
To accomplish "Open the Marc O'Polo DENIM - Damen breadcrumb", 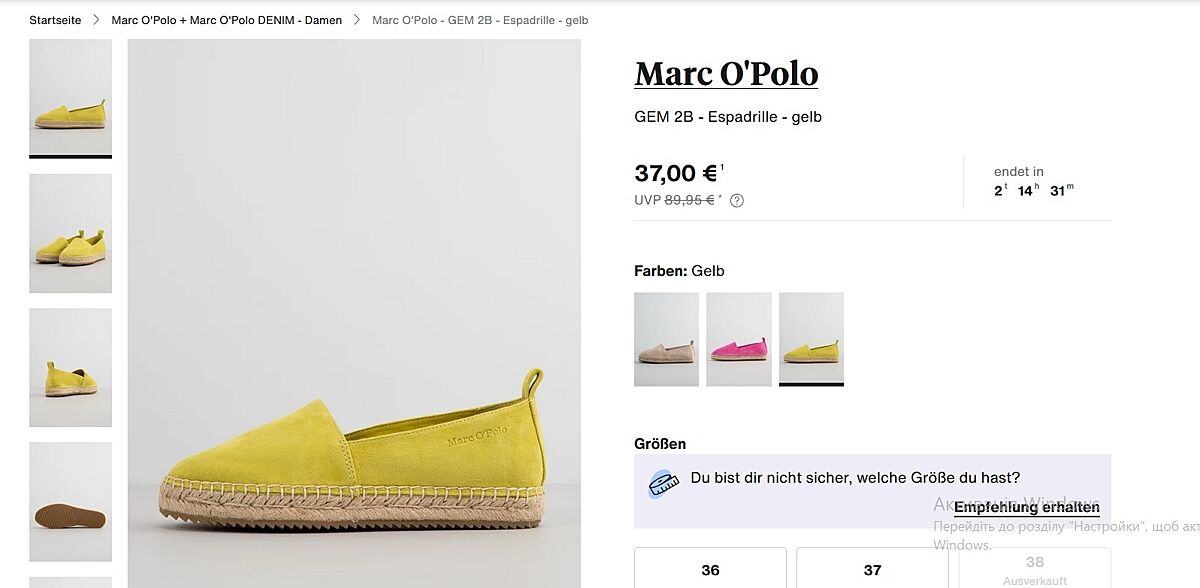I will point(226,20).
